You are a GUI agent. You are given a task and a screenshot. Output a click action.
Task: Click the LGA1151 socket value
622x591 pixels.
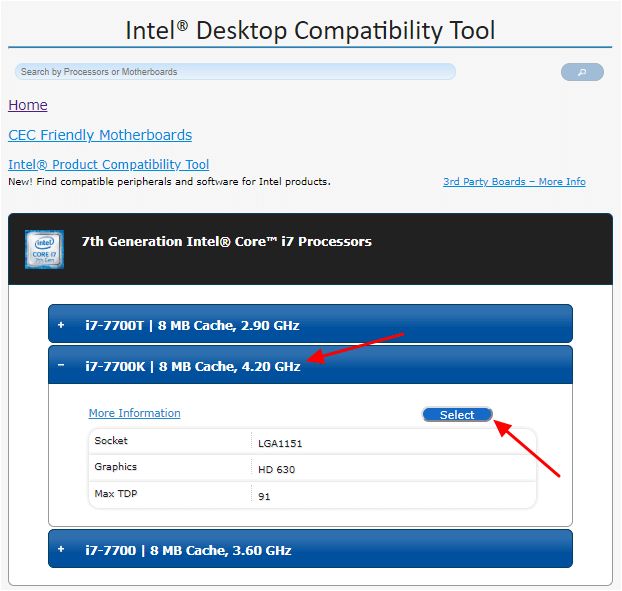(x=280, y=443)
